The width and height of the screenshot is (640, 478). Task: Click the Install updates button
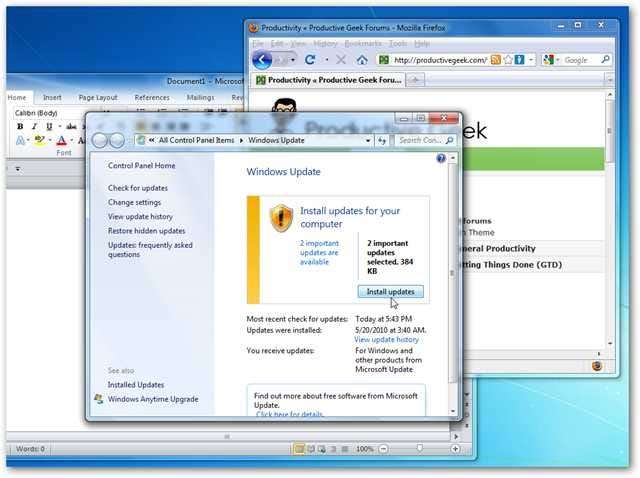click(391, 291)
